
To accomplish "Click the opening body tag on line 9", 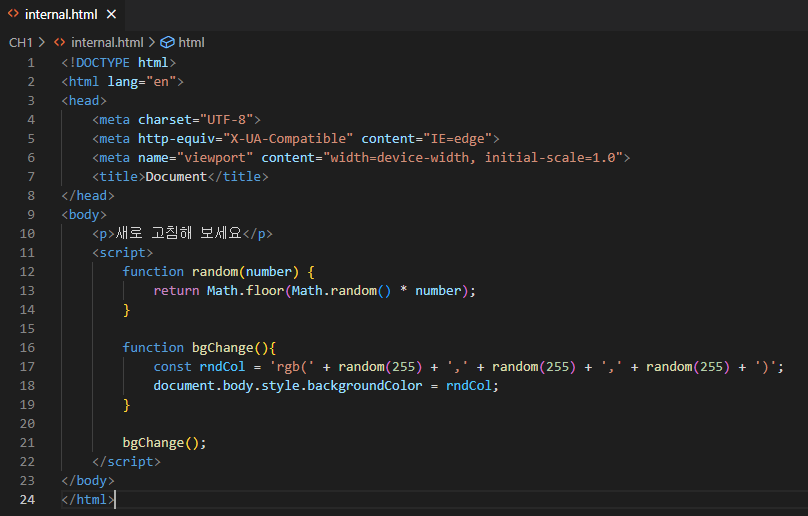I will tap(84, 214).
